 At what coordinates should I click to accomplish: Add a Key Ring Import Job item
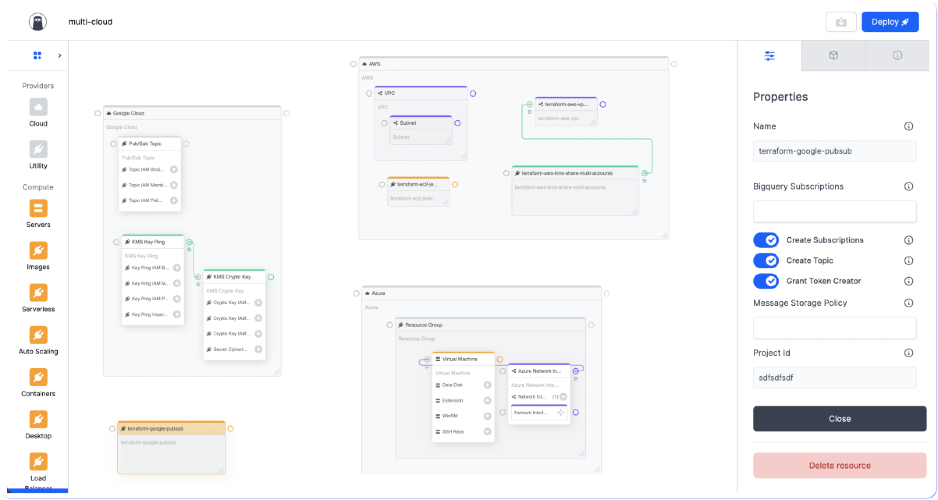click(x=177, y=315)
